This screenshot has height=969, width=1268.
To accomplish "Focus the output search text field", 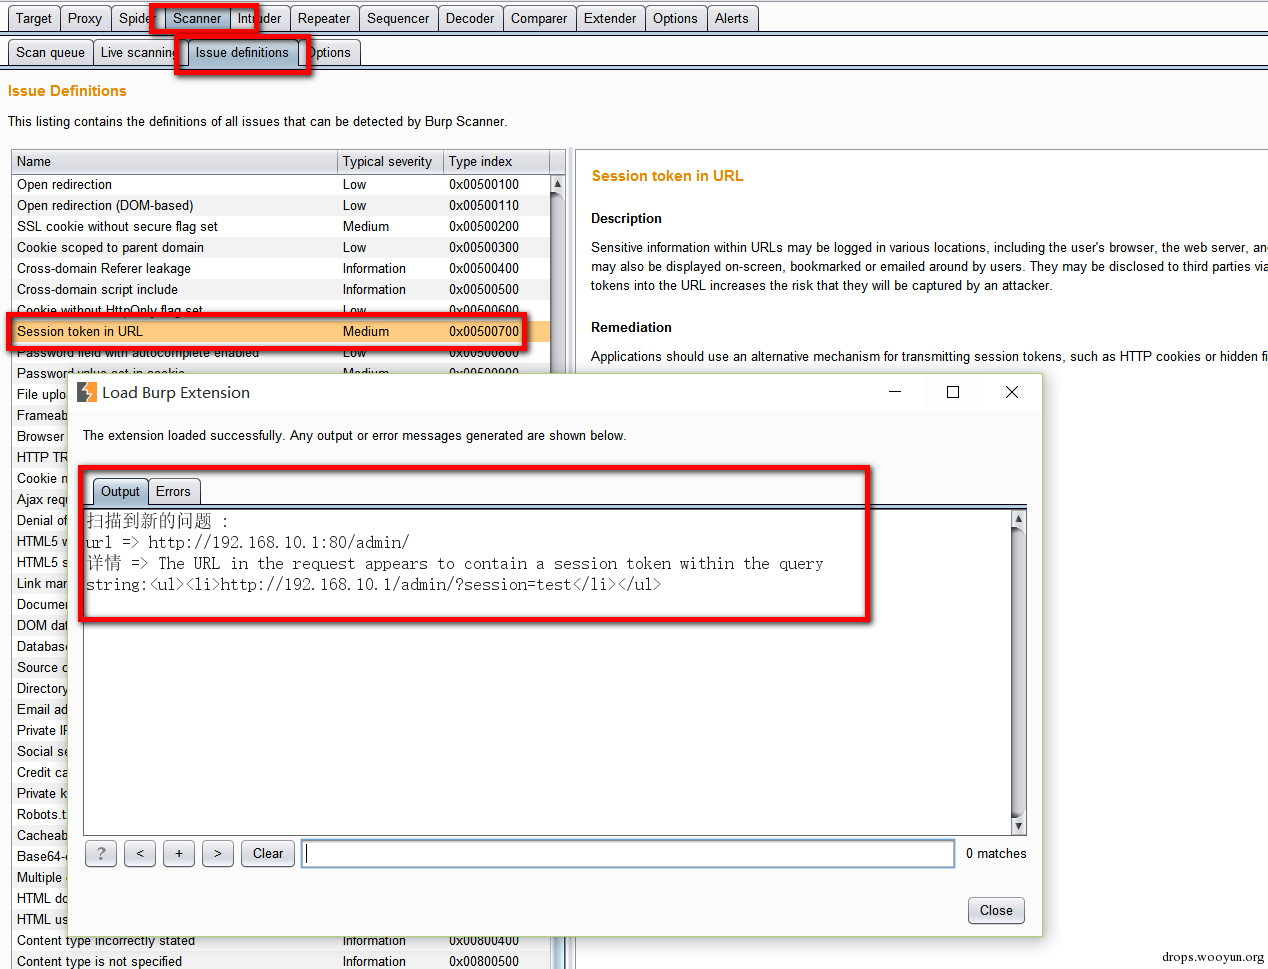I will 628,853.
